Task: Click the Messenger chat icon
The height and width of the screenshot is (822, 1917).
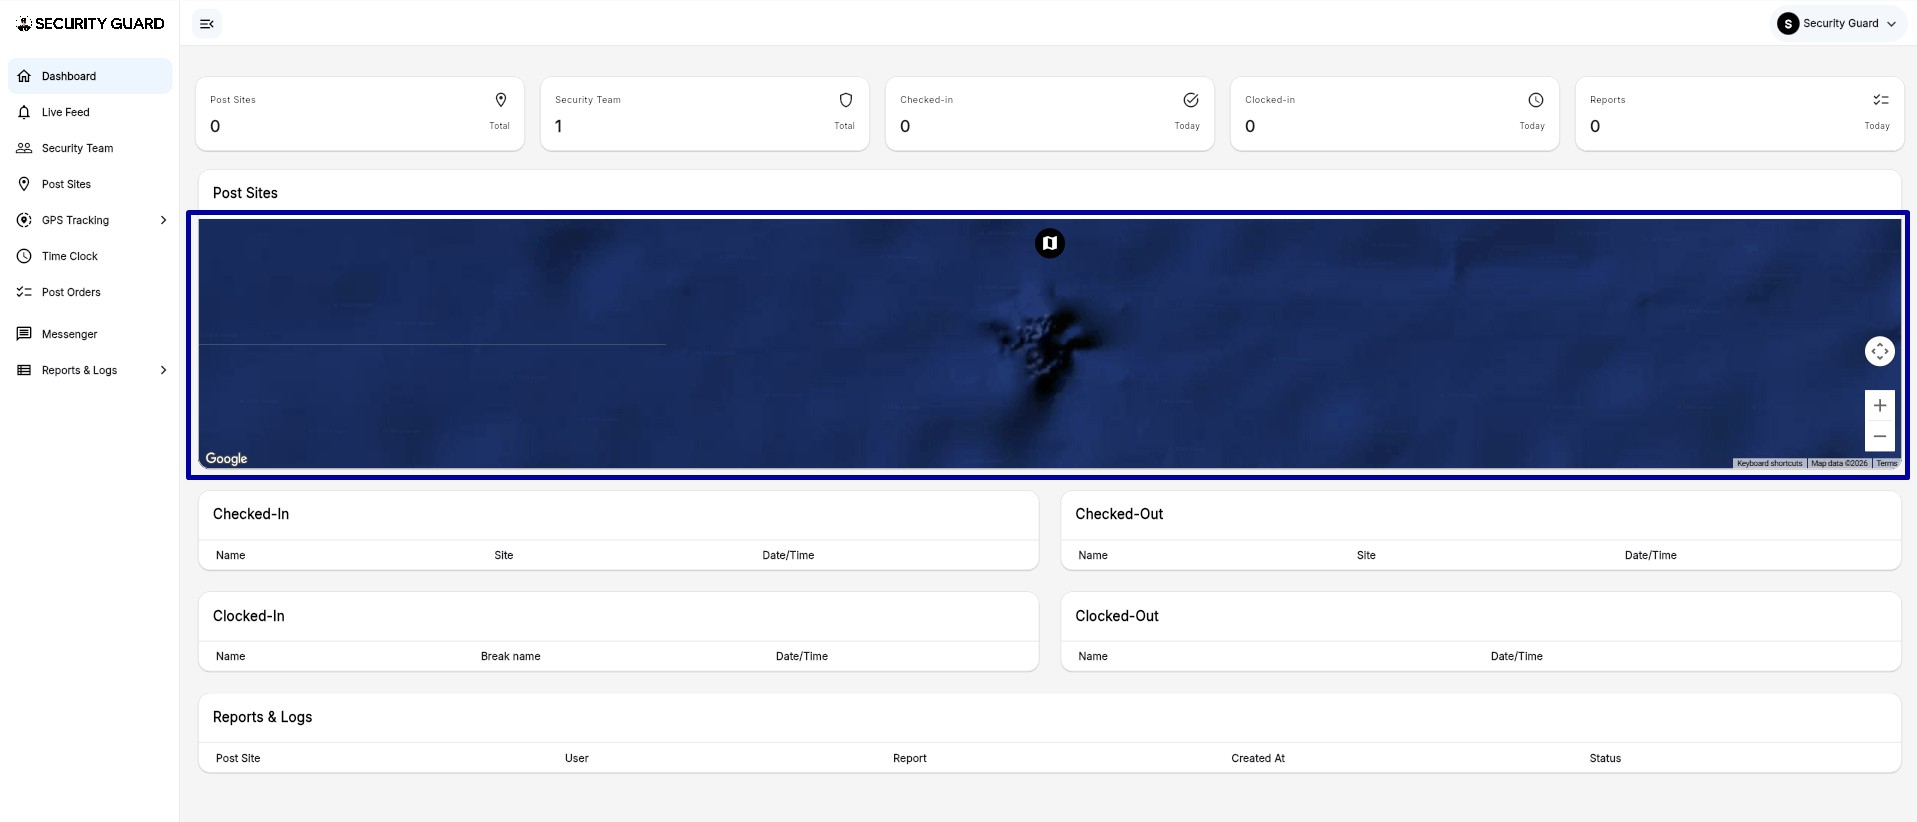Action: [x=24, y=334]
